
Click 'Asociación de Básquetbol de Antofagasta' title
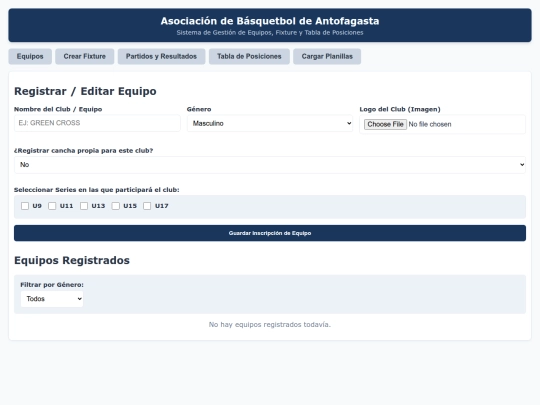[x=270, y=21]
